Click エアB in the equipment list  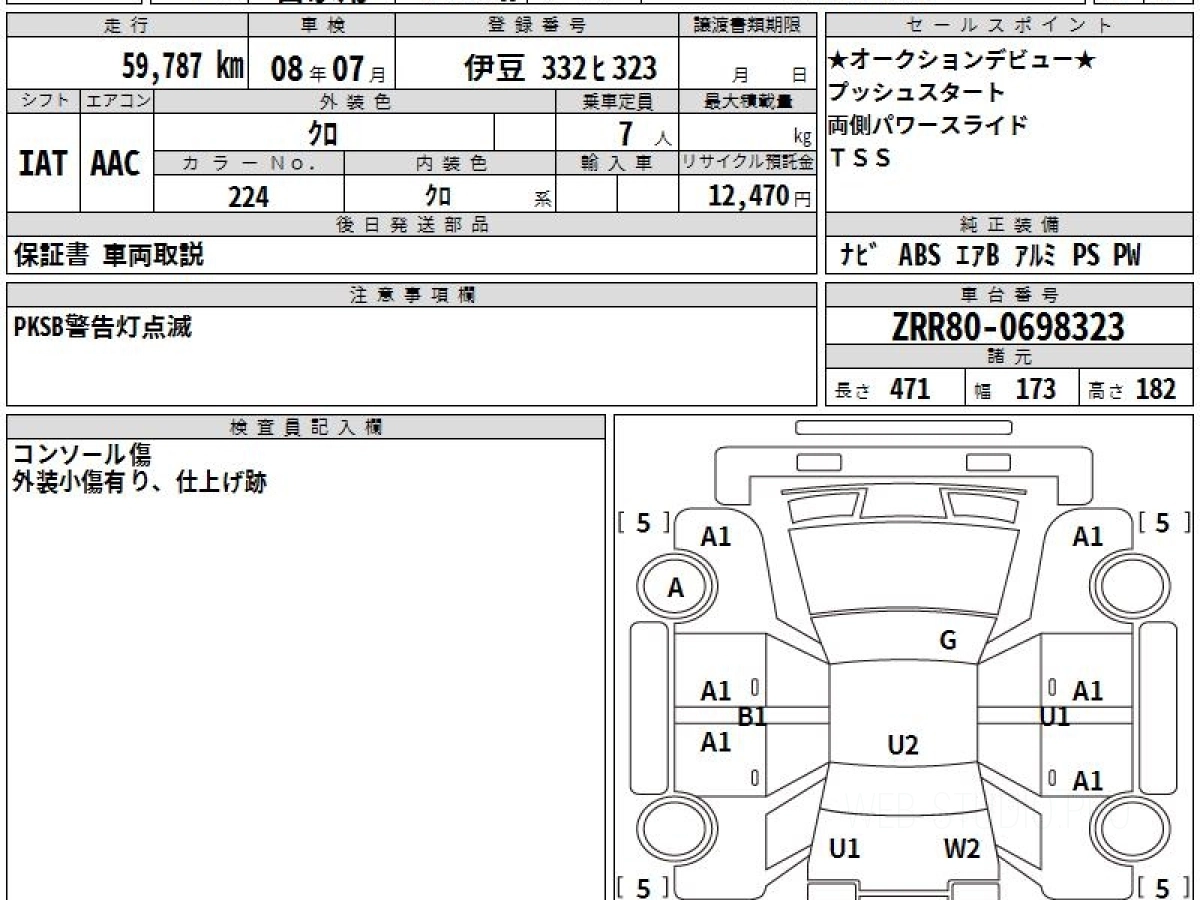(x=977, y=255)
